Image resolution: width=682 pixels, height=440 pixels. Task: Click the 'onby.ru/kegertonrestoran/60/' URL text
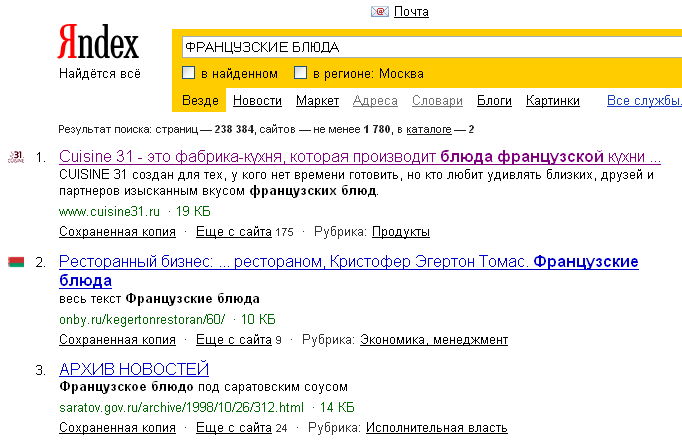click(142, 319)
